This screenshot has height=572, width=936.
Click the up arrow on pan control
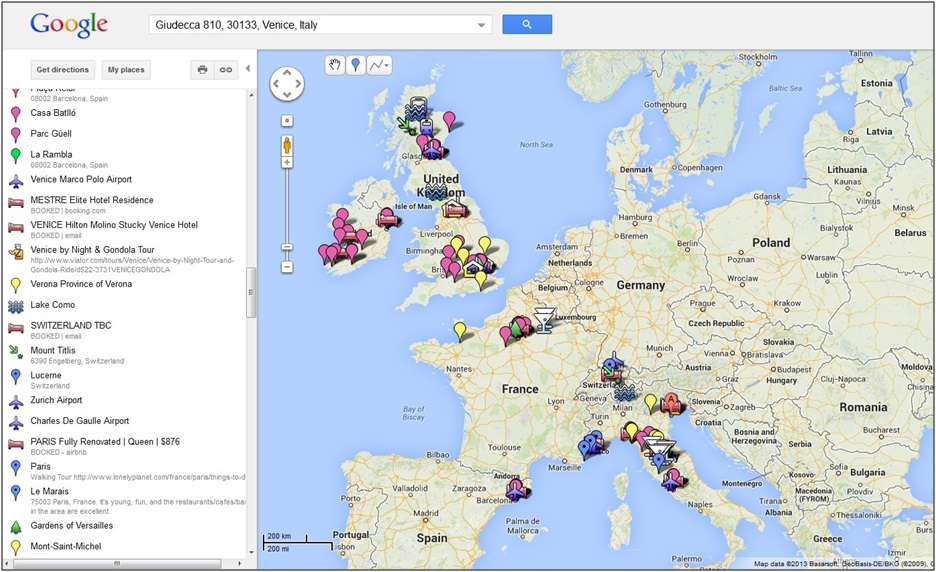pos(287,72)
